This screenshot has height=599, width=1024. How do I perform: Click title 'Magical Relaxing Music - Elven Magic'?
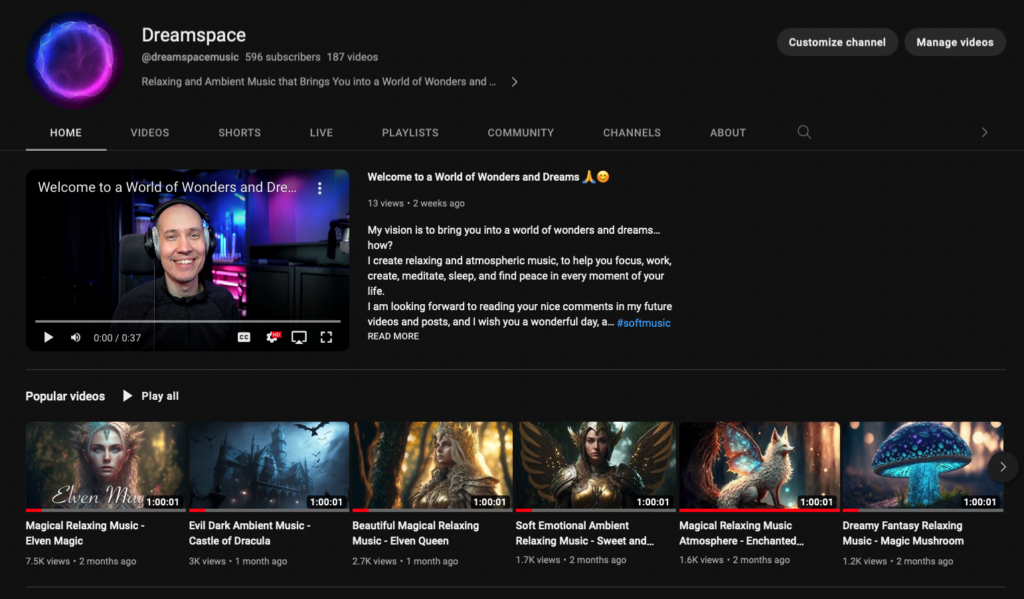85,533
